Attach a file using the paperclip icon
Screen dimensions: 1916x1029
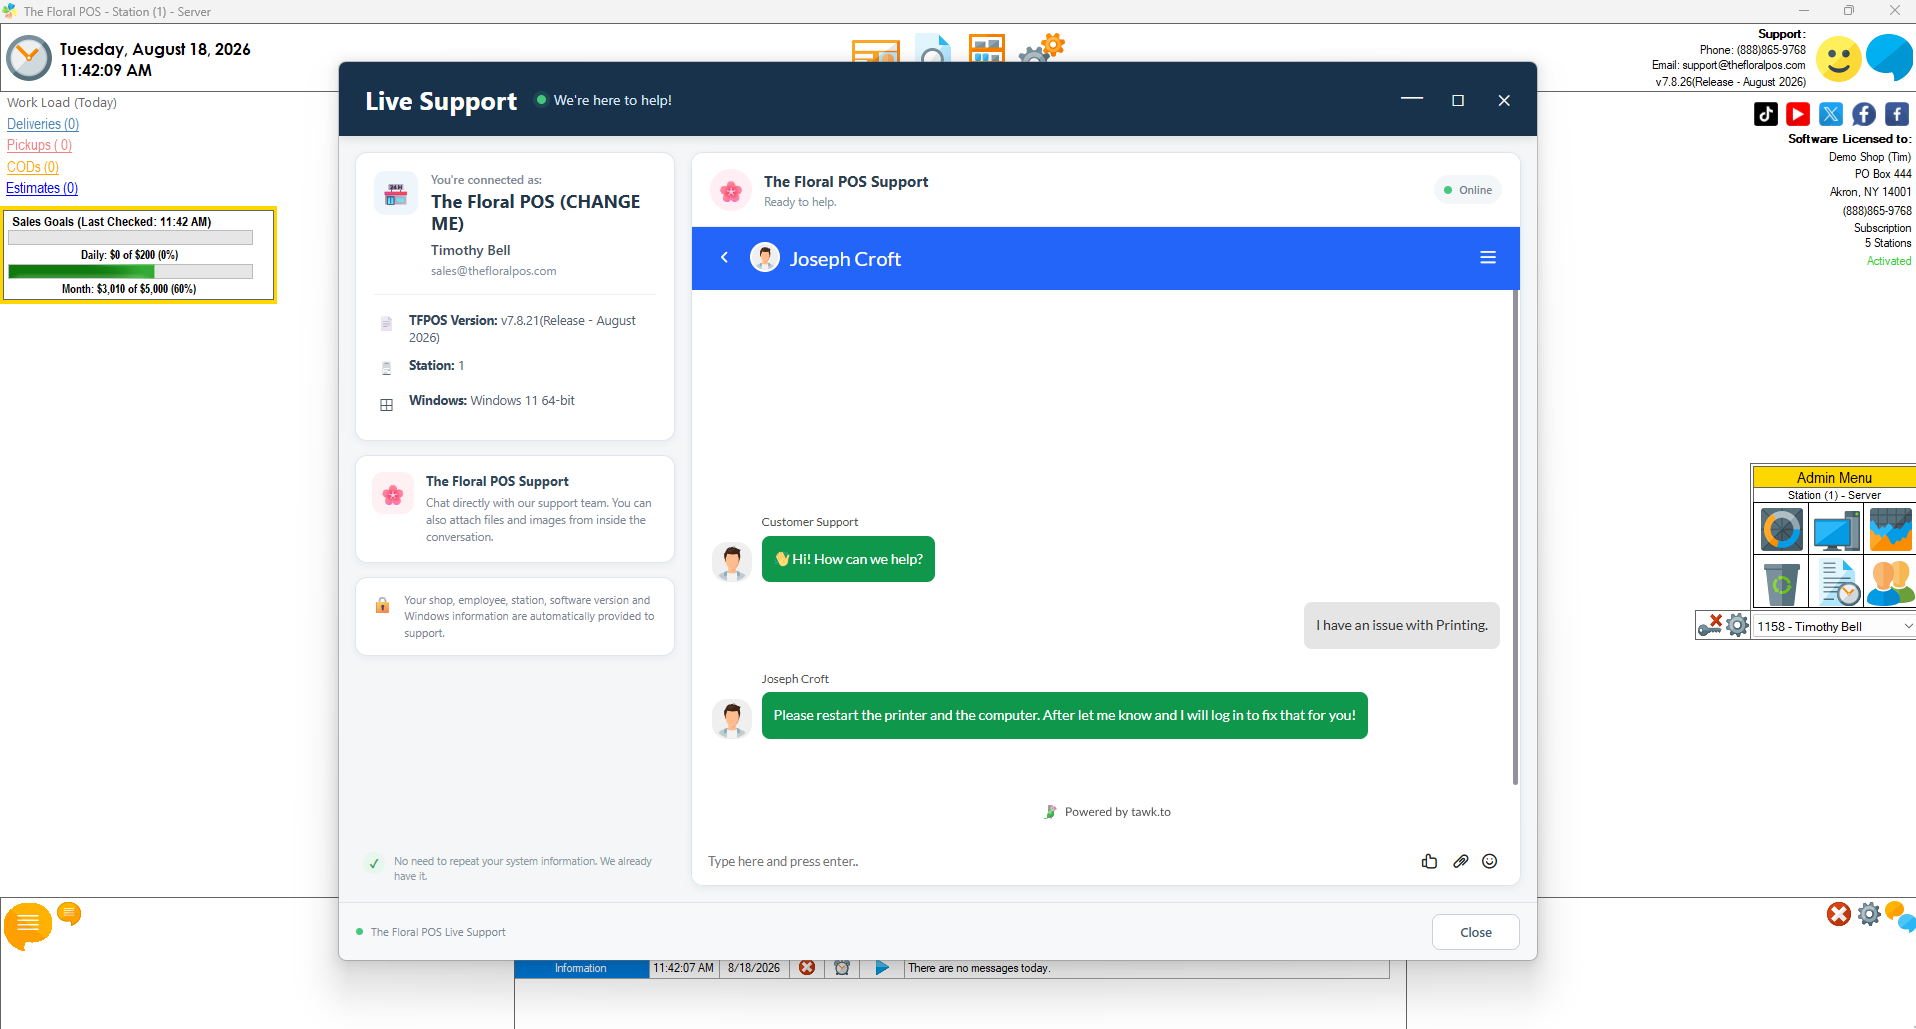coord(1460,861)
